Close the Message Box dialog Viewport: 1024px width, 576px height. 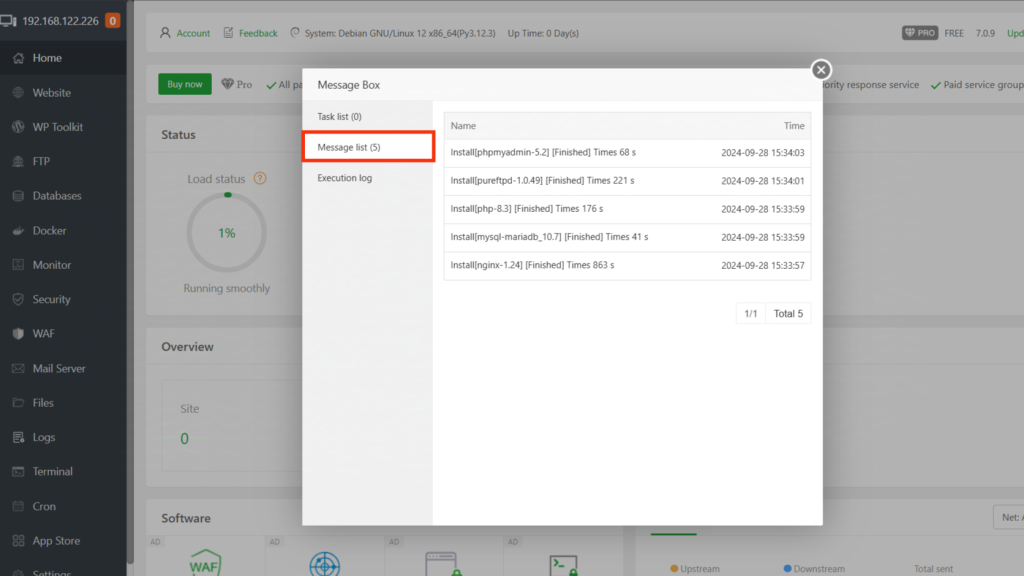tap(821, 69)
